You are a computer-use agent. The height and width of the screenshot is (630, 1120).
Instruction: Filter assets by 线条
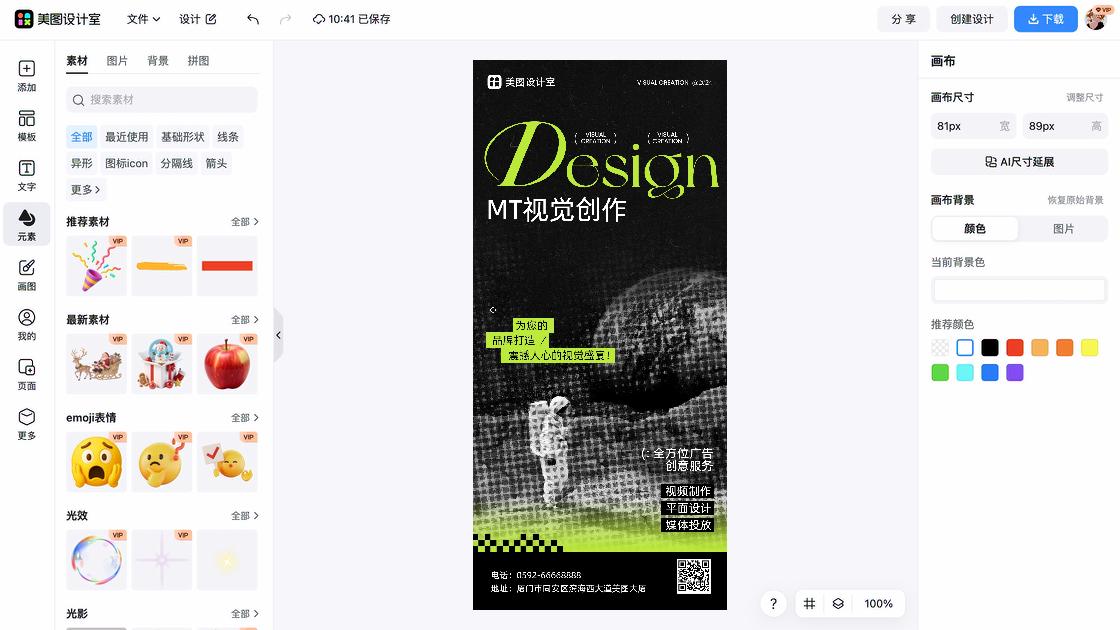point(228,136)
